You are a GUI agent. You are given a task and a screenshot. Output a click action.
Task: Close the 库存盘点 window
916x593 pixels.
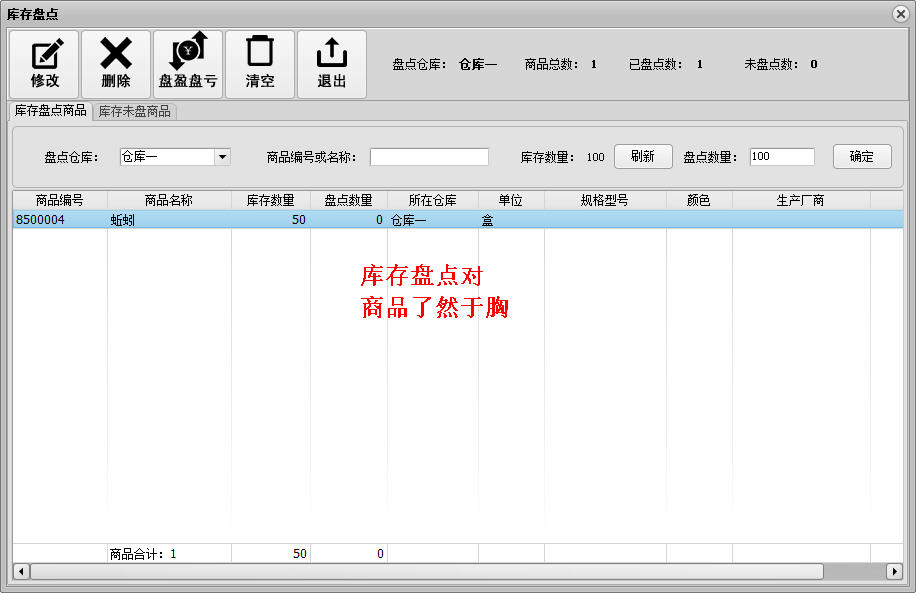point(900,13)
